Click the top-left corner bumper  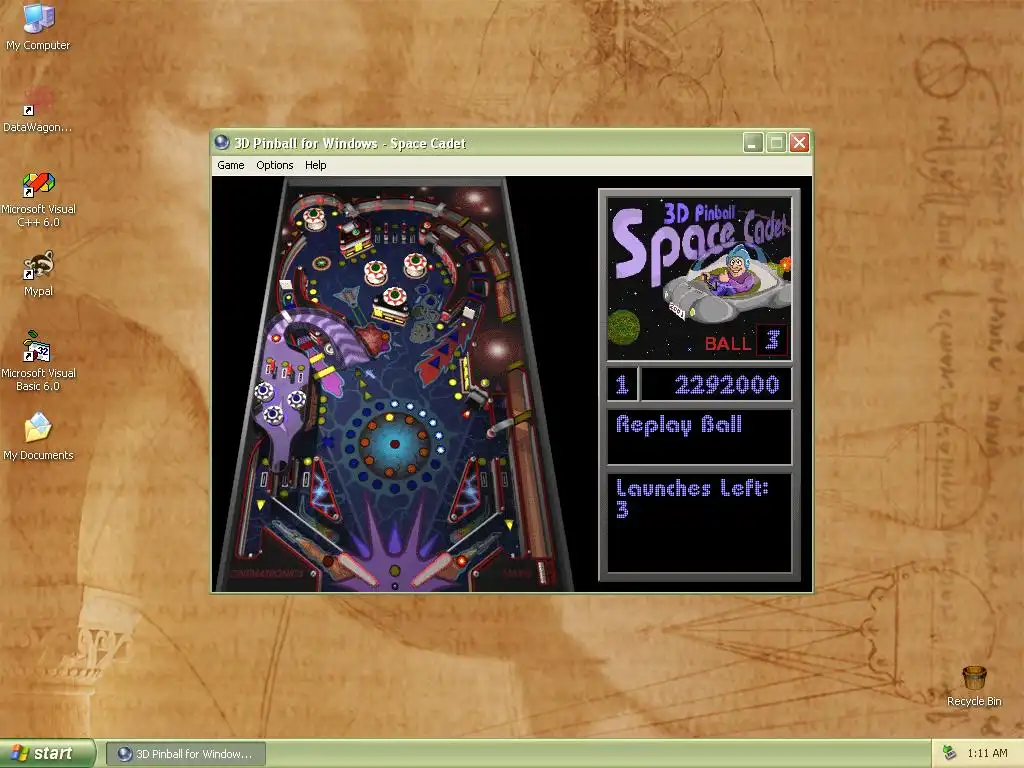pyautogui.click(x=314, y=218)
